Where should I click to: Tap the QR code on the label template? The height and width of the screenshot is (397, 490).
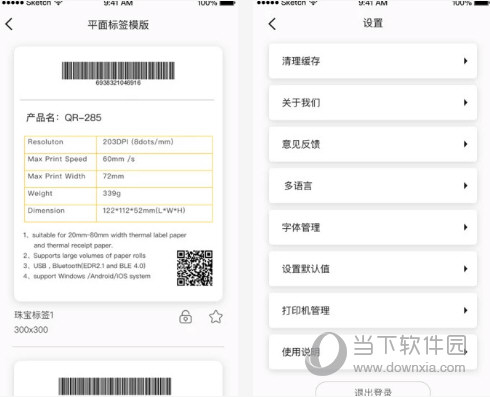(x=195, y=268)
